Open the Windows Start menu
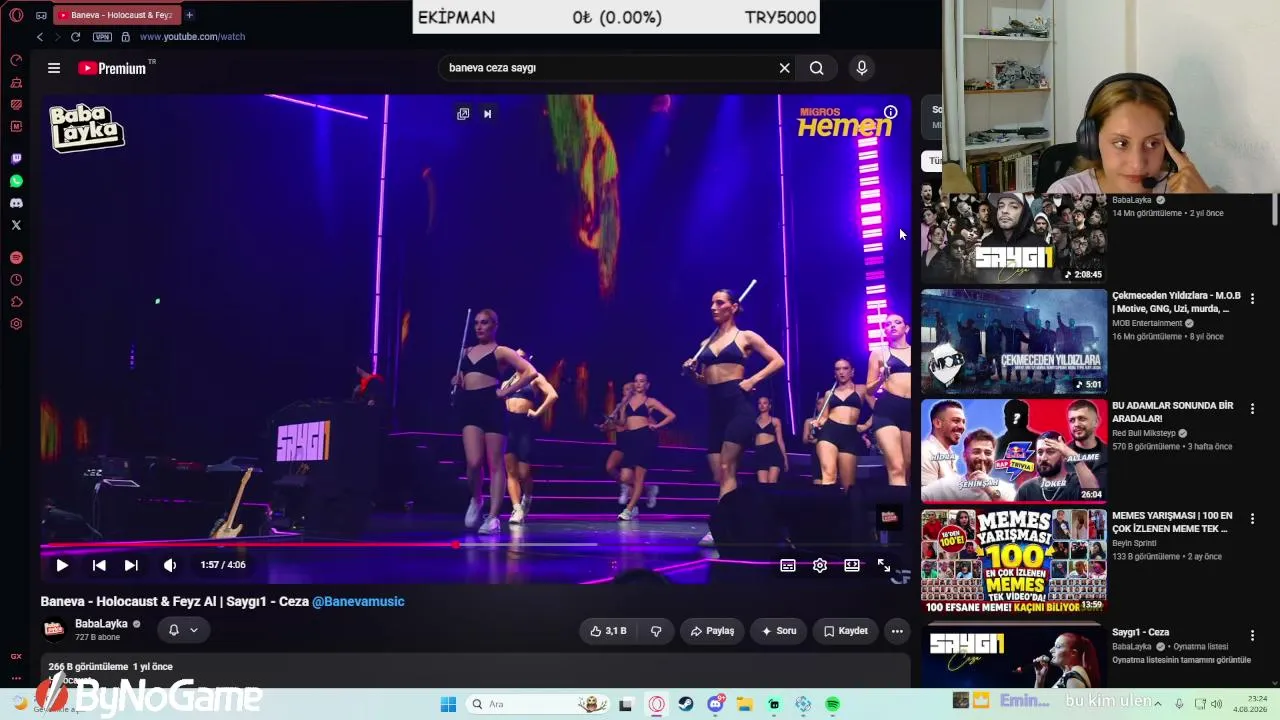Screen dimensions: 1280x720 (x=448, y=704)
